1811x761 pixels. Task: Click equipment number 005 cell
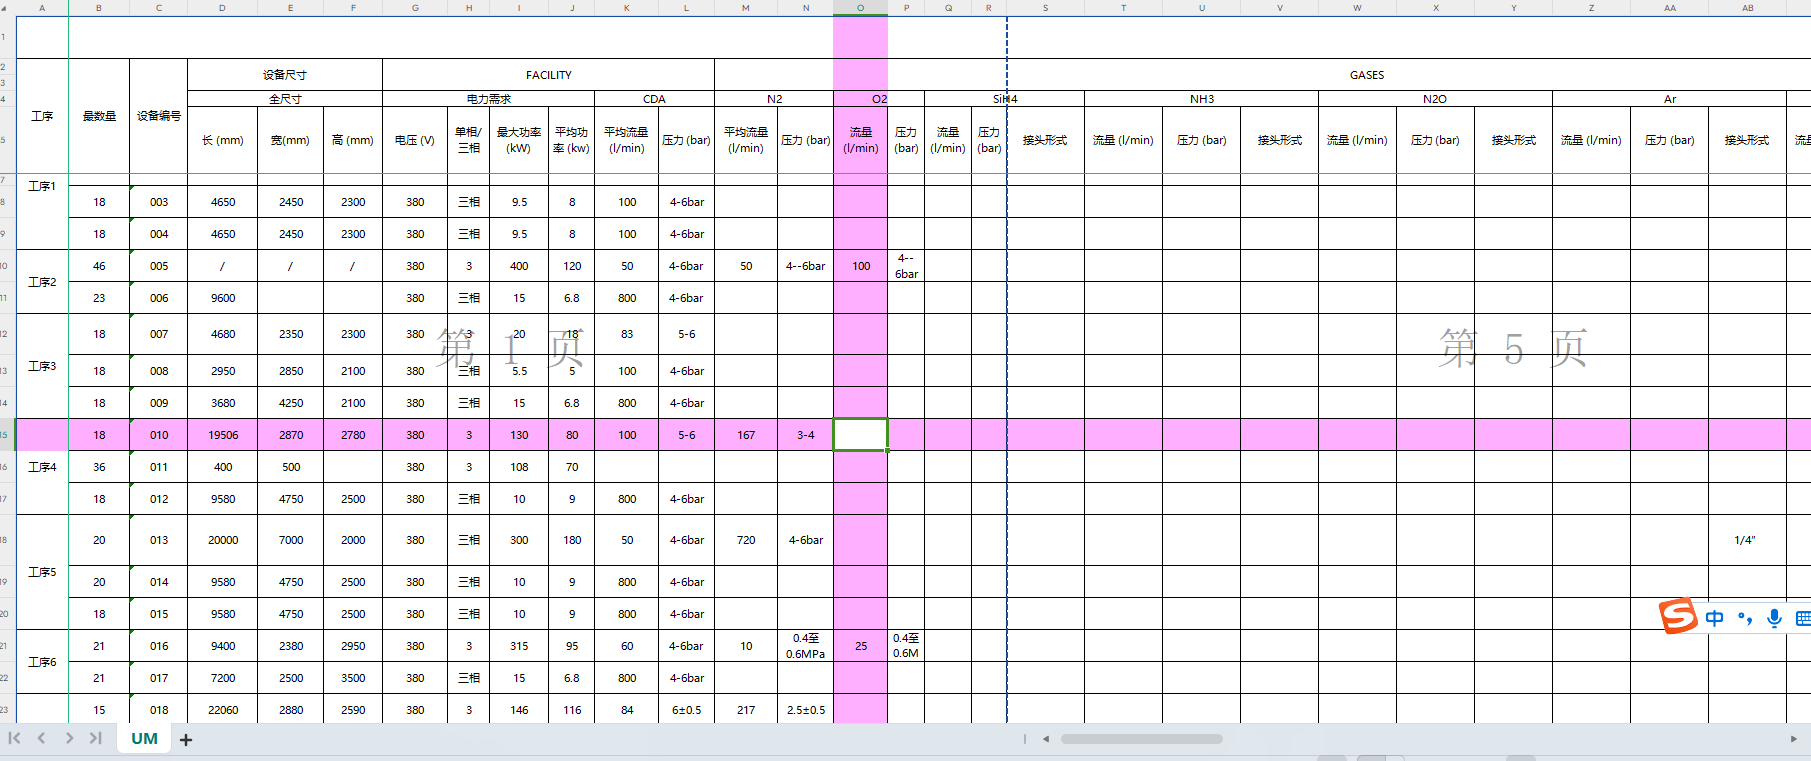(159, 266)
